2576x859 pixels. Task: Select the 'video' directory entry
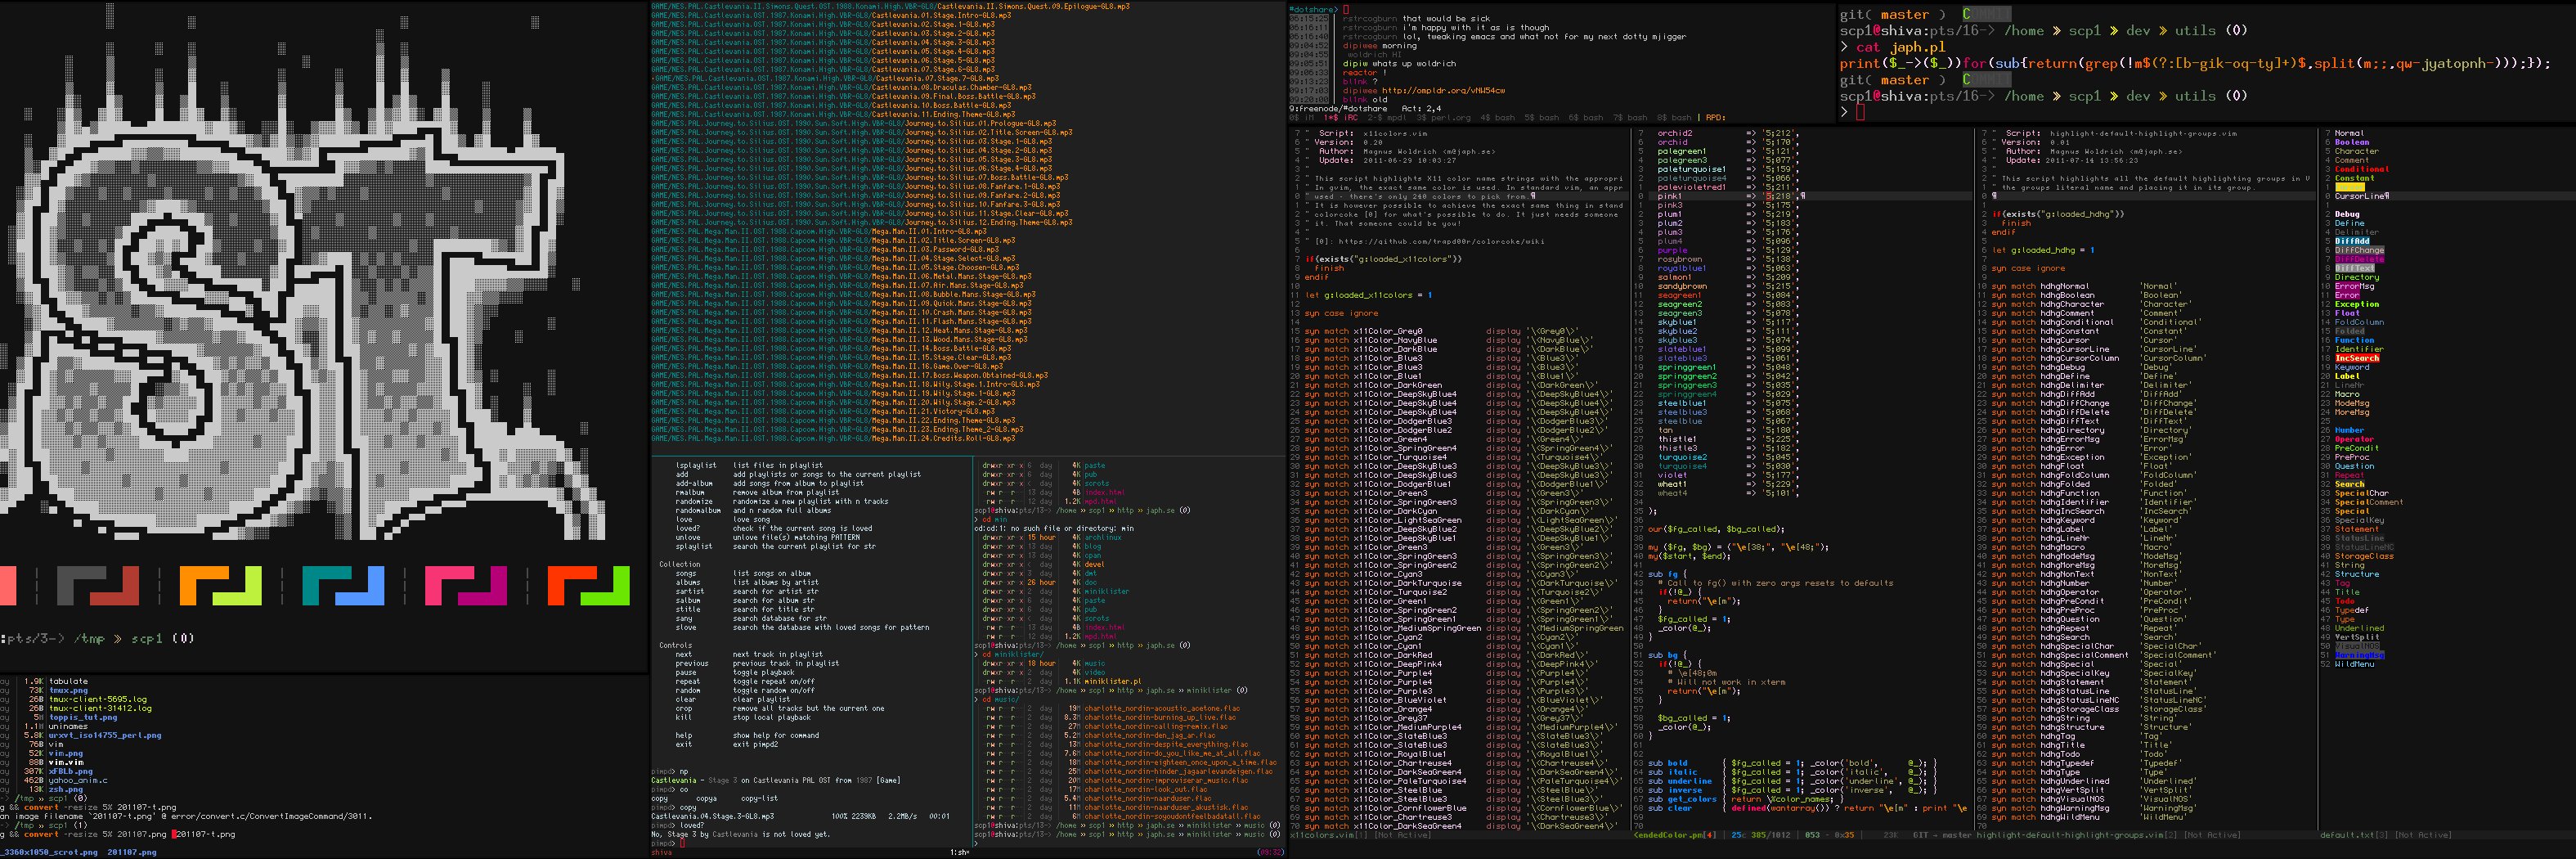click(x=1095, y=672)
